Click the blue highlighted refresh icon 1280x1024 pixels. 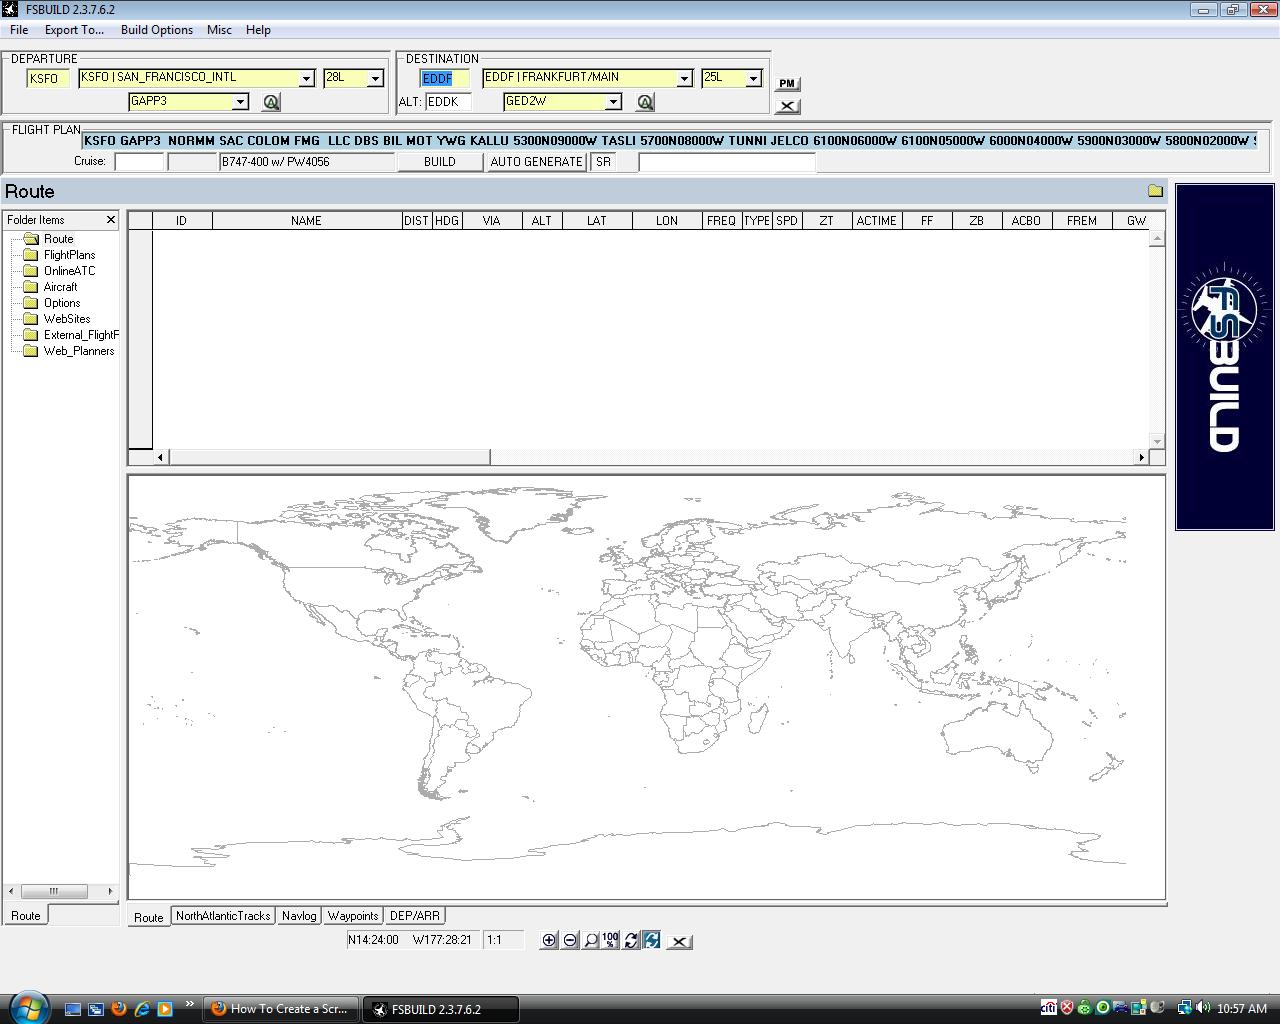coord(652,940)
